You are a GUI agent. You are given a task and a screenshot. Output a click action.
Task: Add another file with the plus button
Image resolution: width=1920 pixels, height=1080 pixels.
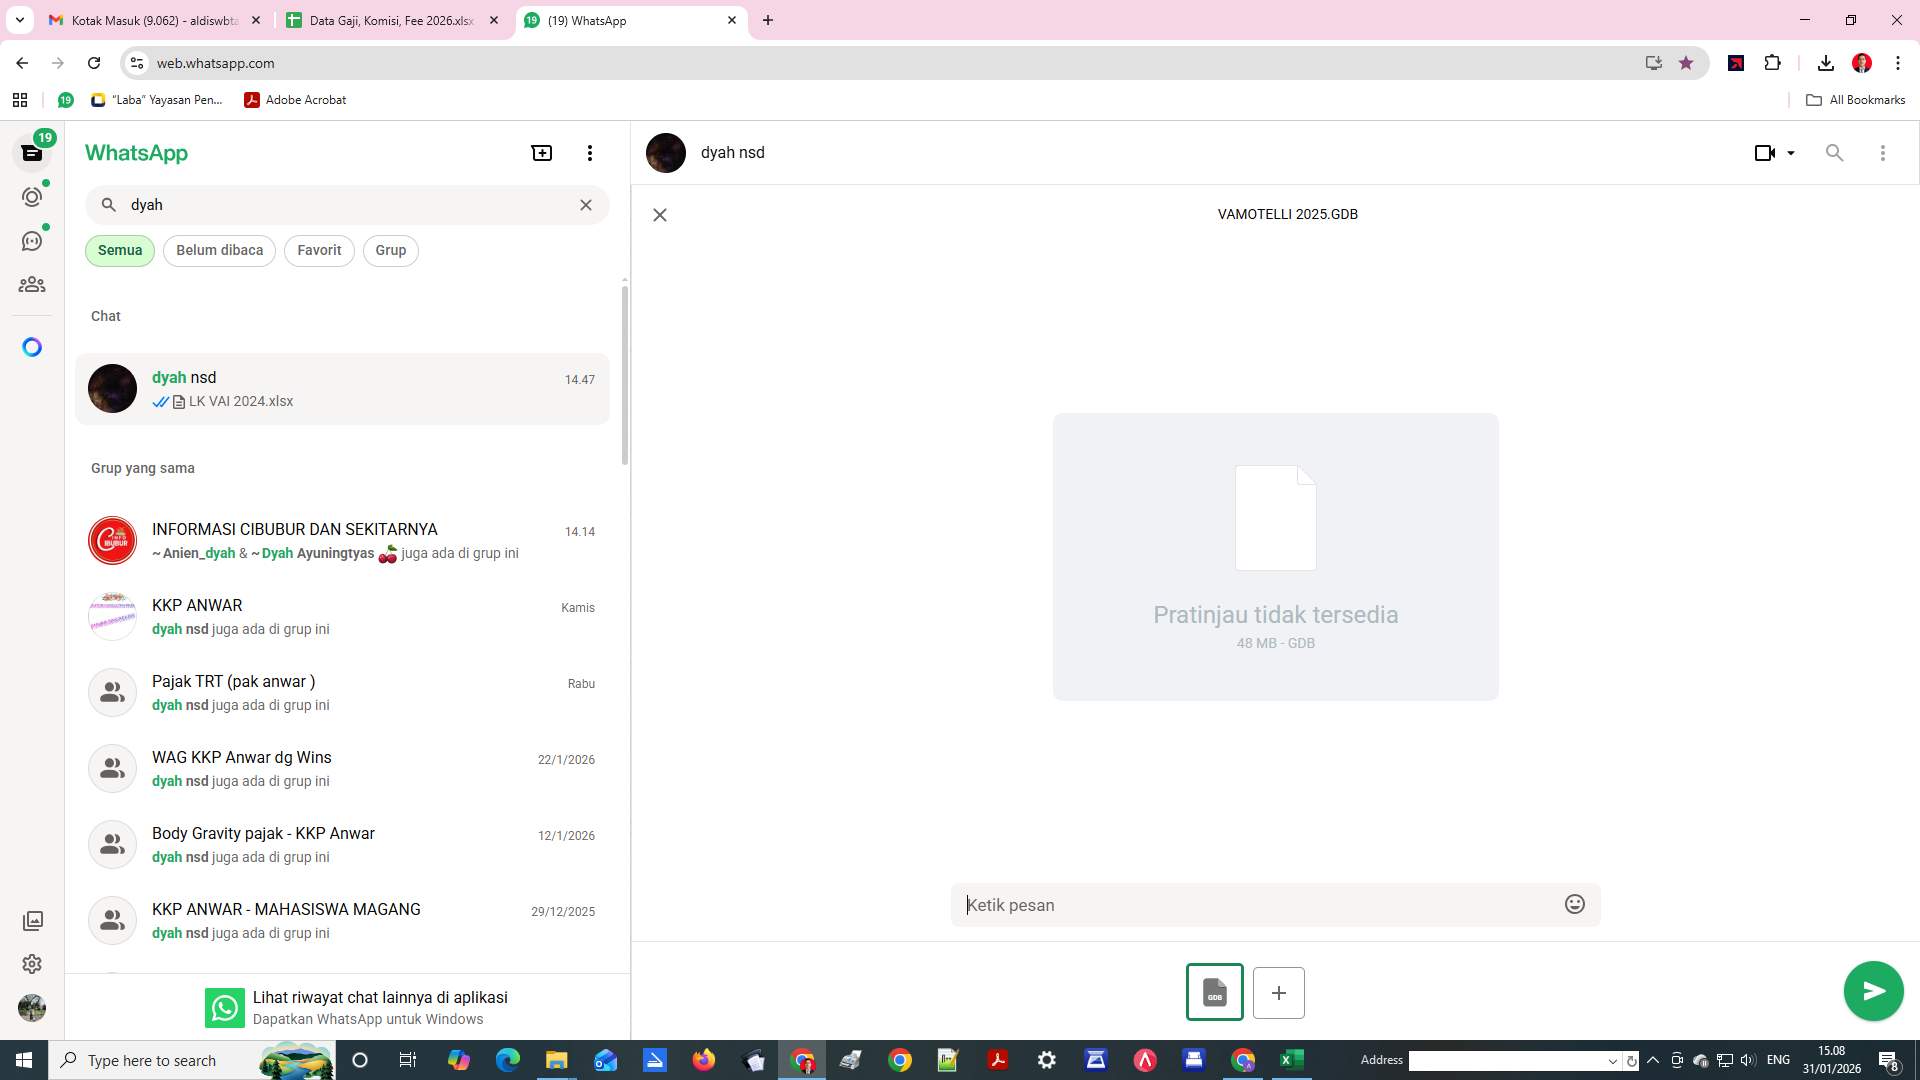1279,993
